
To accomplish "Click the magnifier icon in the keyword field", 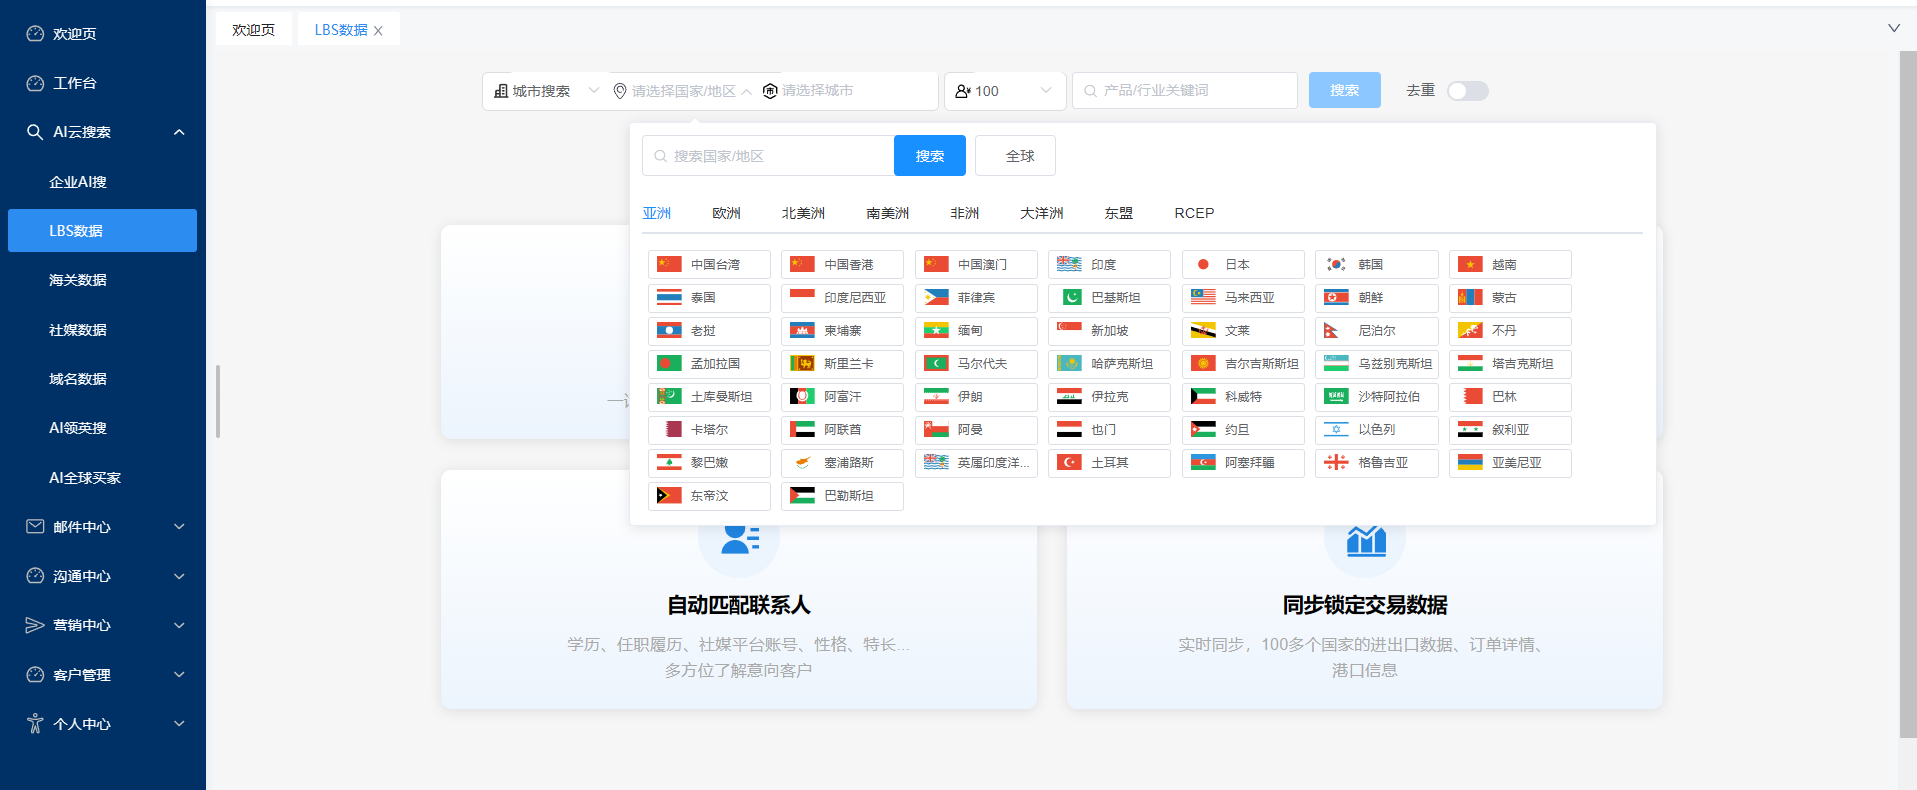I will (1090, 91).
